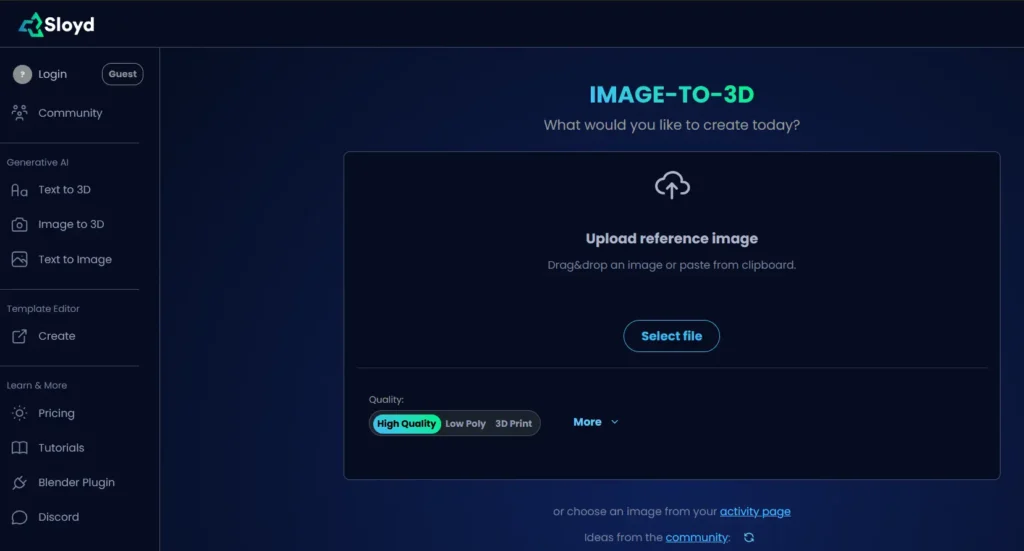Click the Upload reference image heading
This screenshot has width=1024, height=551.
(x=671, y=239)
